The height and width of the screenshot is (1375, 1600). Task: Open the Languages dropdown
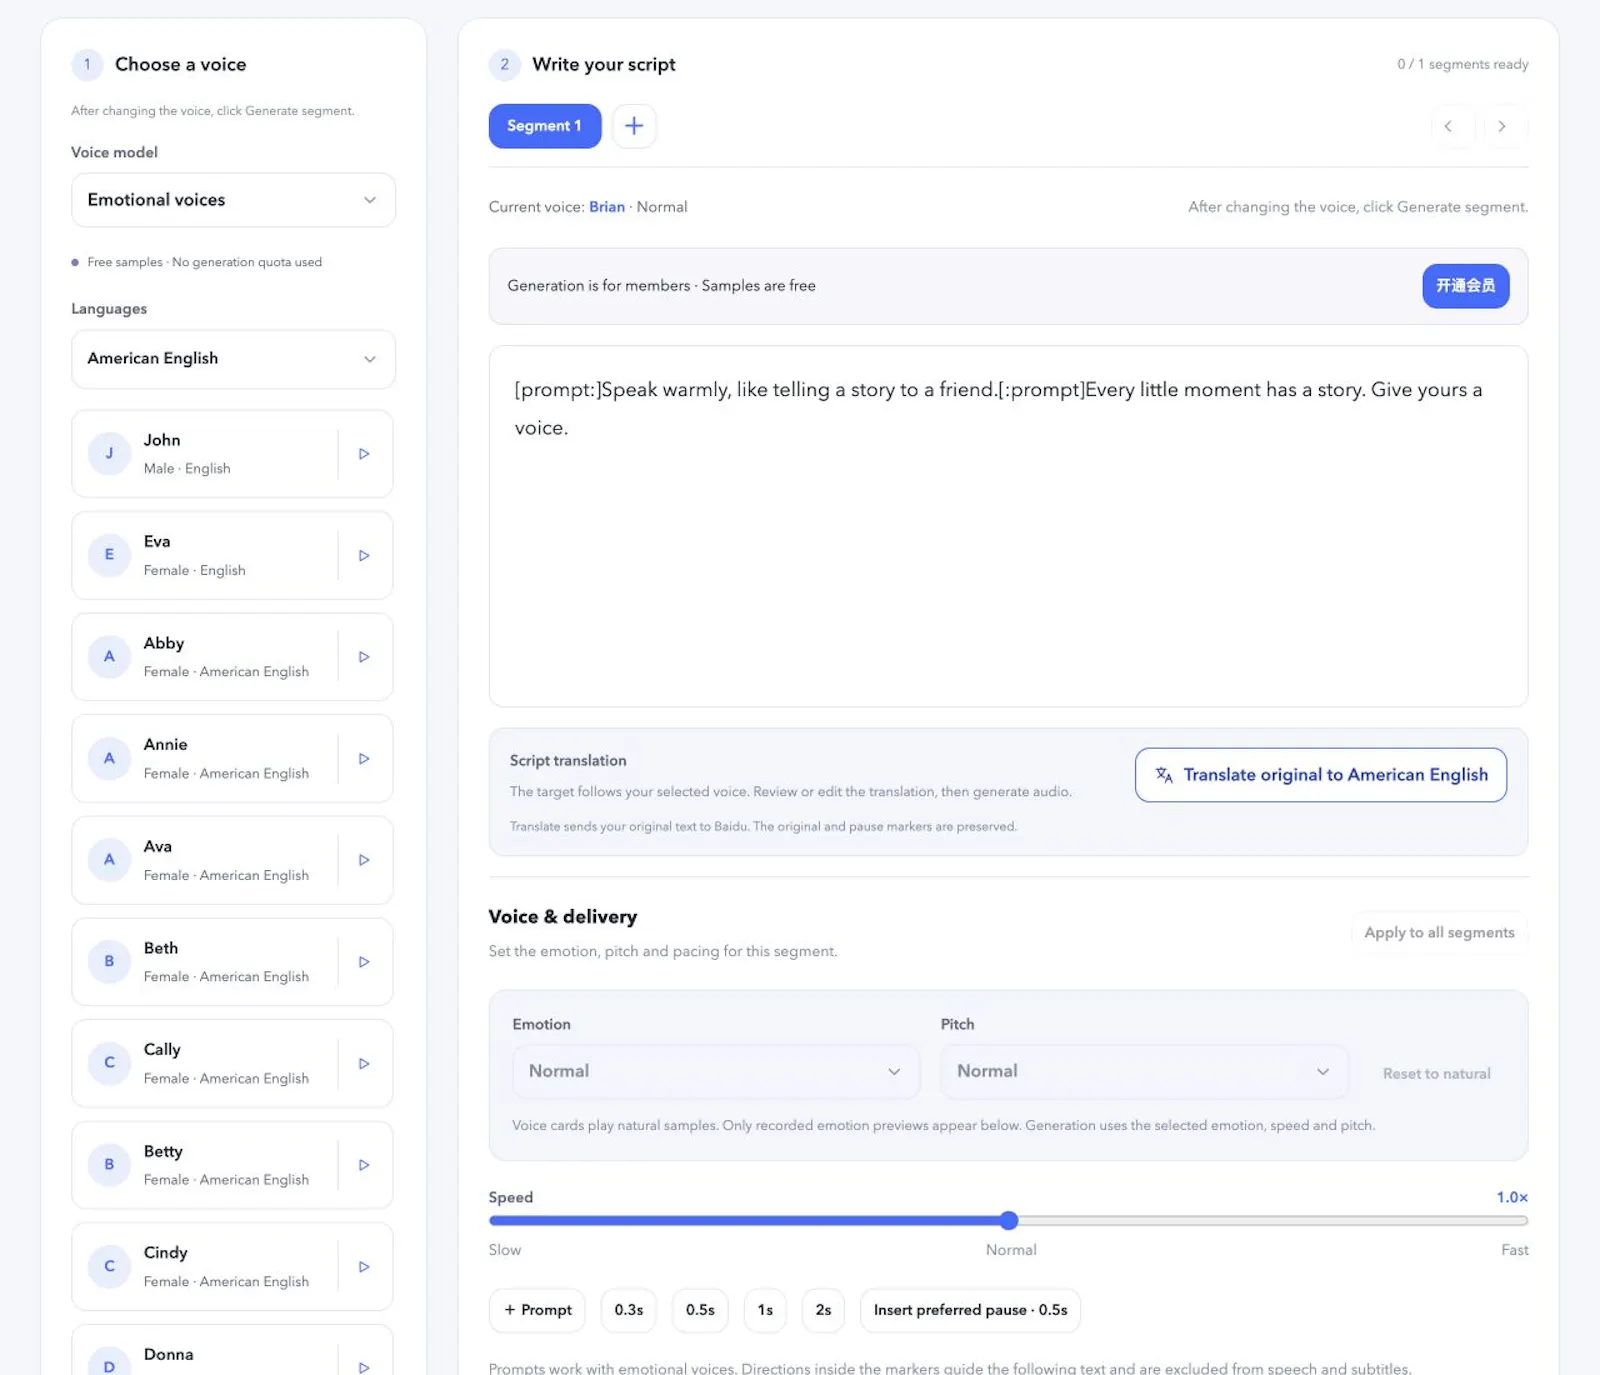pos(233,359)
